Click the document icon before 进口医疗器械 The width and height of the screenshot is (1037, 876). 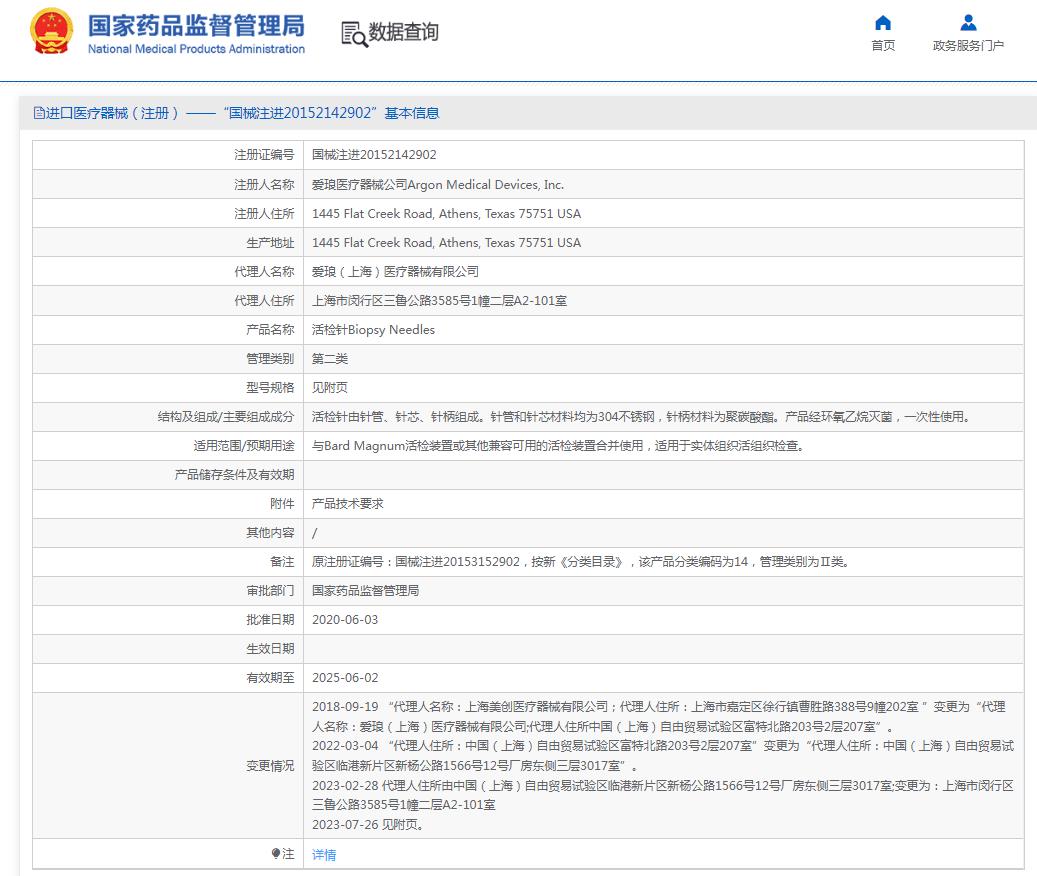39,113
